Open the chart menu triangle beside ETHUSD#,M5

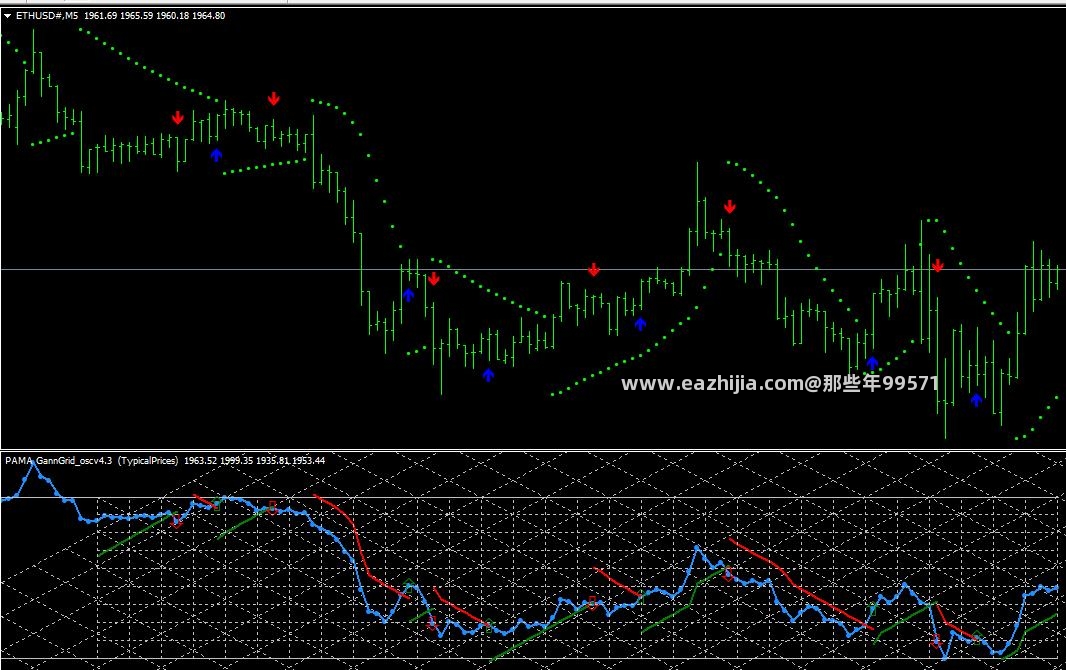pyautogui.click(x=7, y=16)
